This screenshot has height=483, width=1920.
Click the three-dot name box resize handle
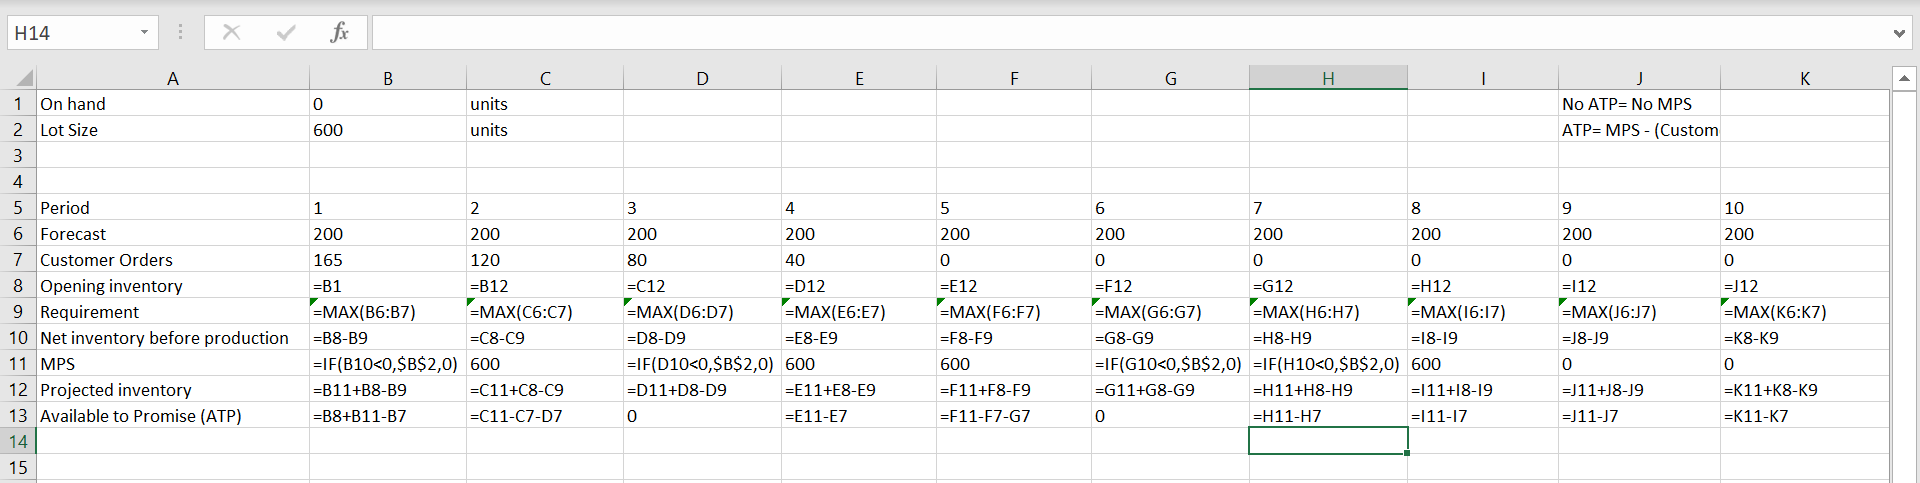(x=180, y=33)
